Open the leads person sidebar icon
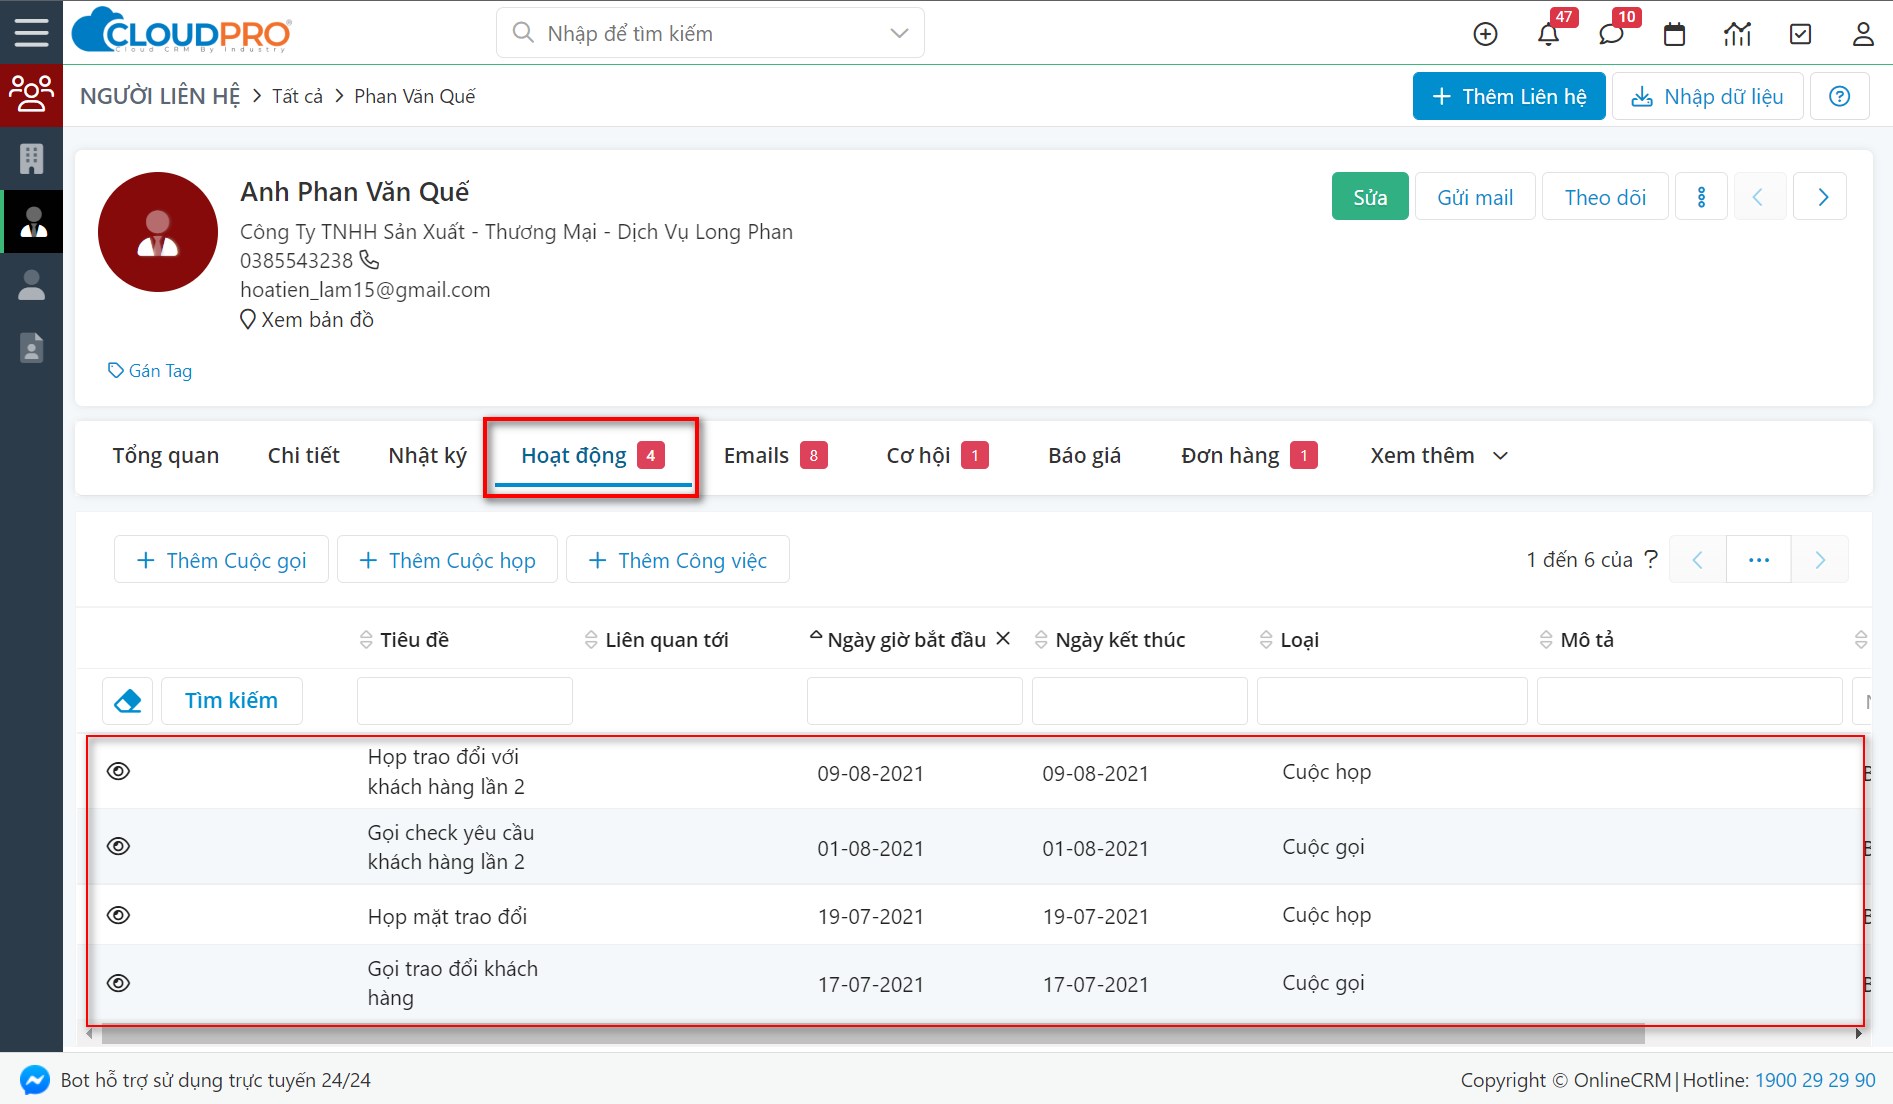The height and width of the screenshot is (1104, 1893). pos(31,285)
